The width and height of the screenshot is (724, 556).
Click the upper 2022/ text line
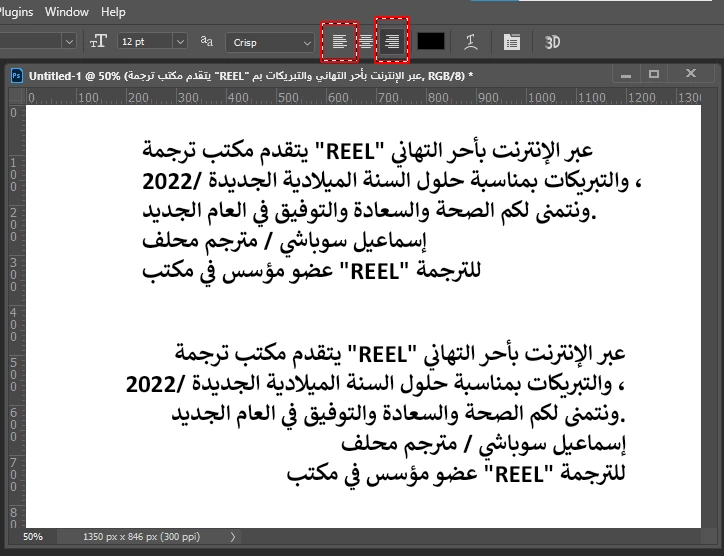(x=392, y=181)
